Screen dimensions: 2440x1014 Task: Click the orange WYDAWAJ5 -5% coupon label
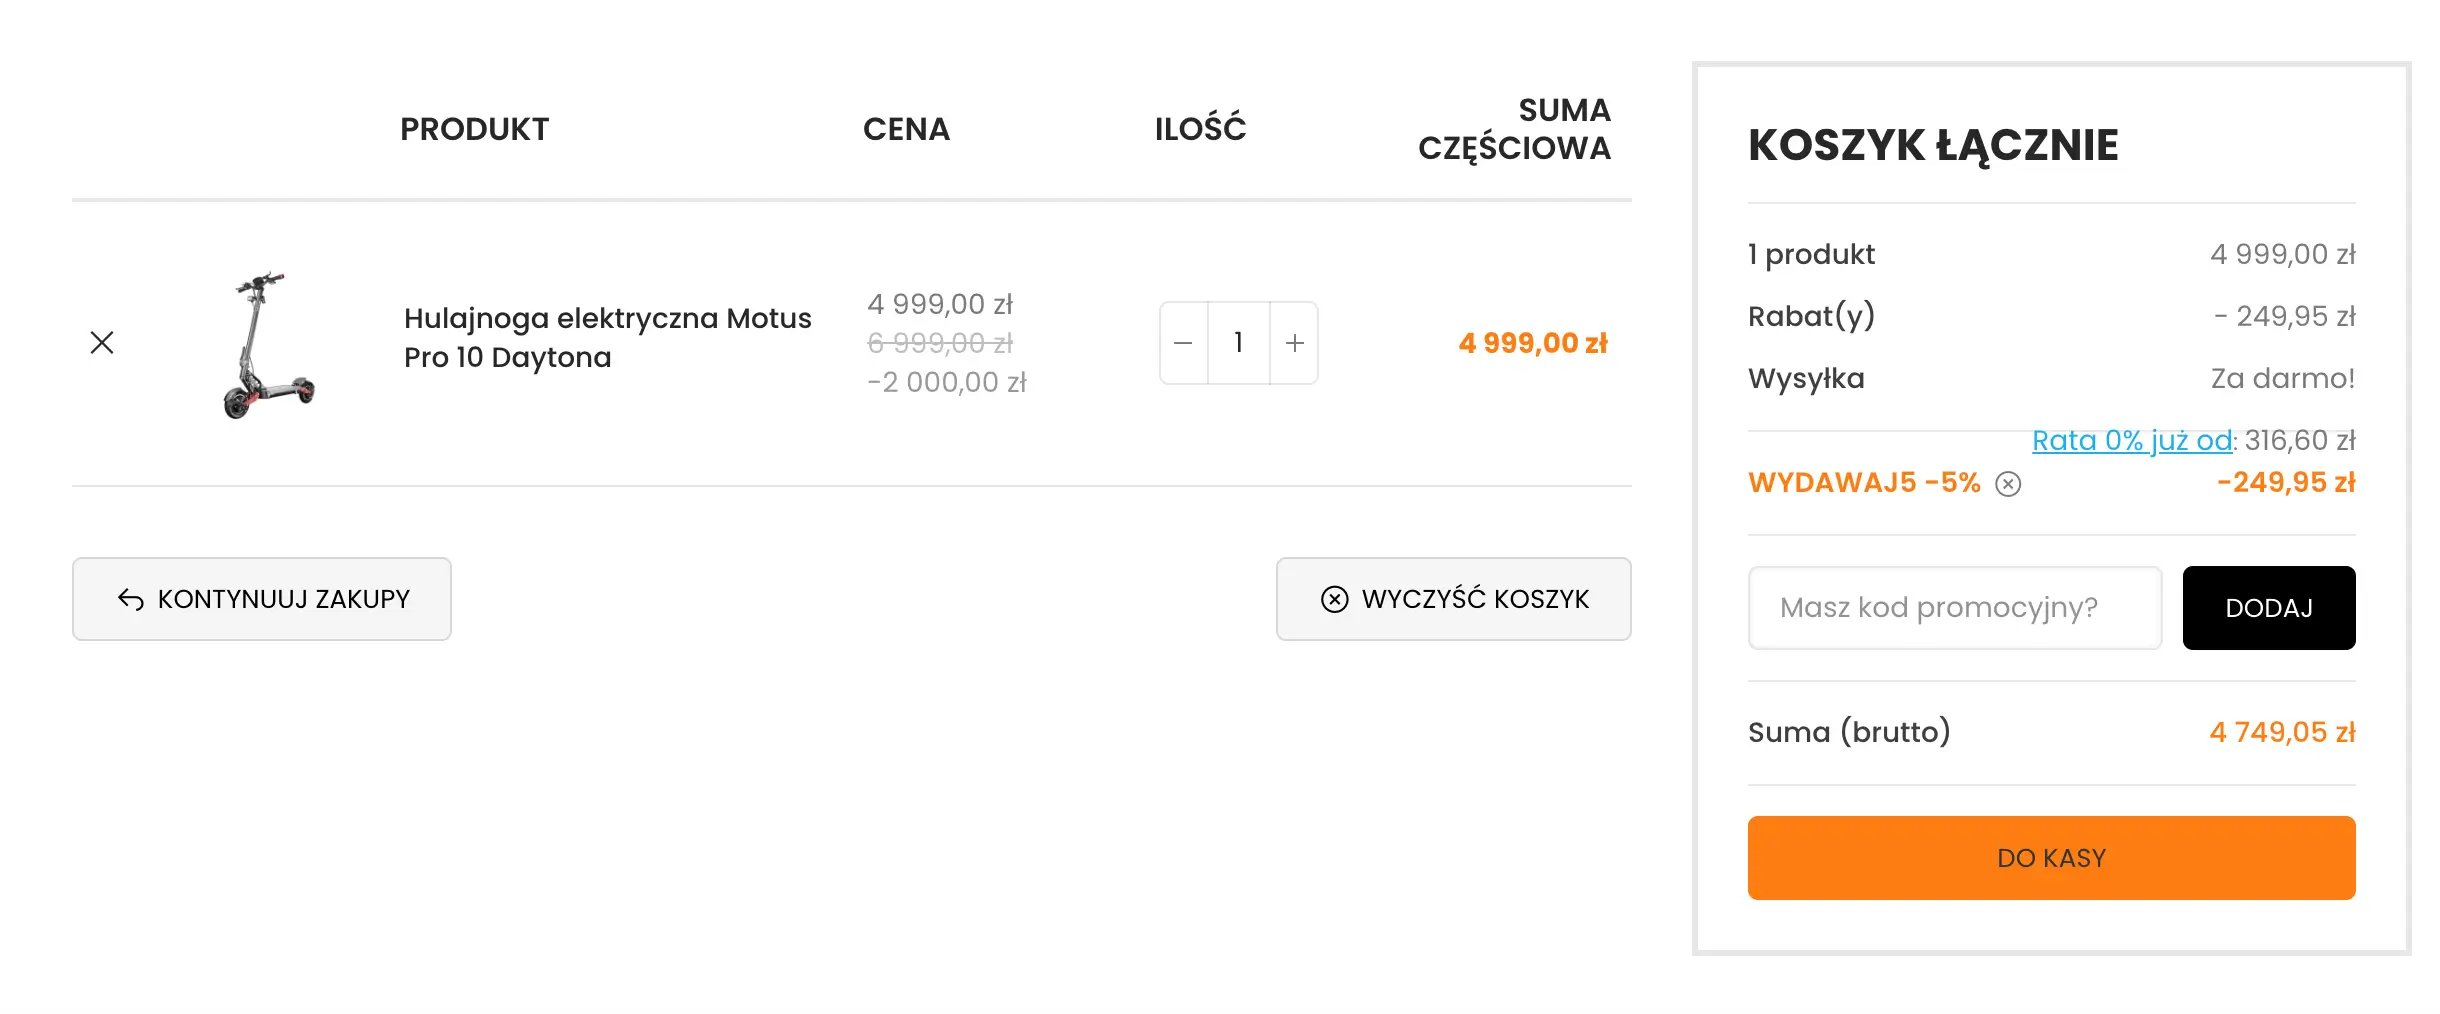pos(1864,483)
